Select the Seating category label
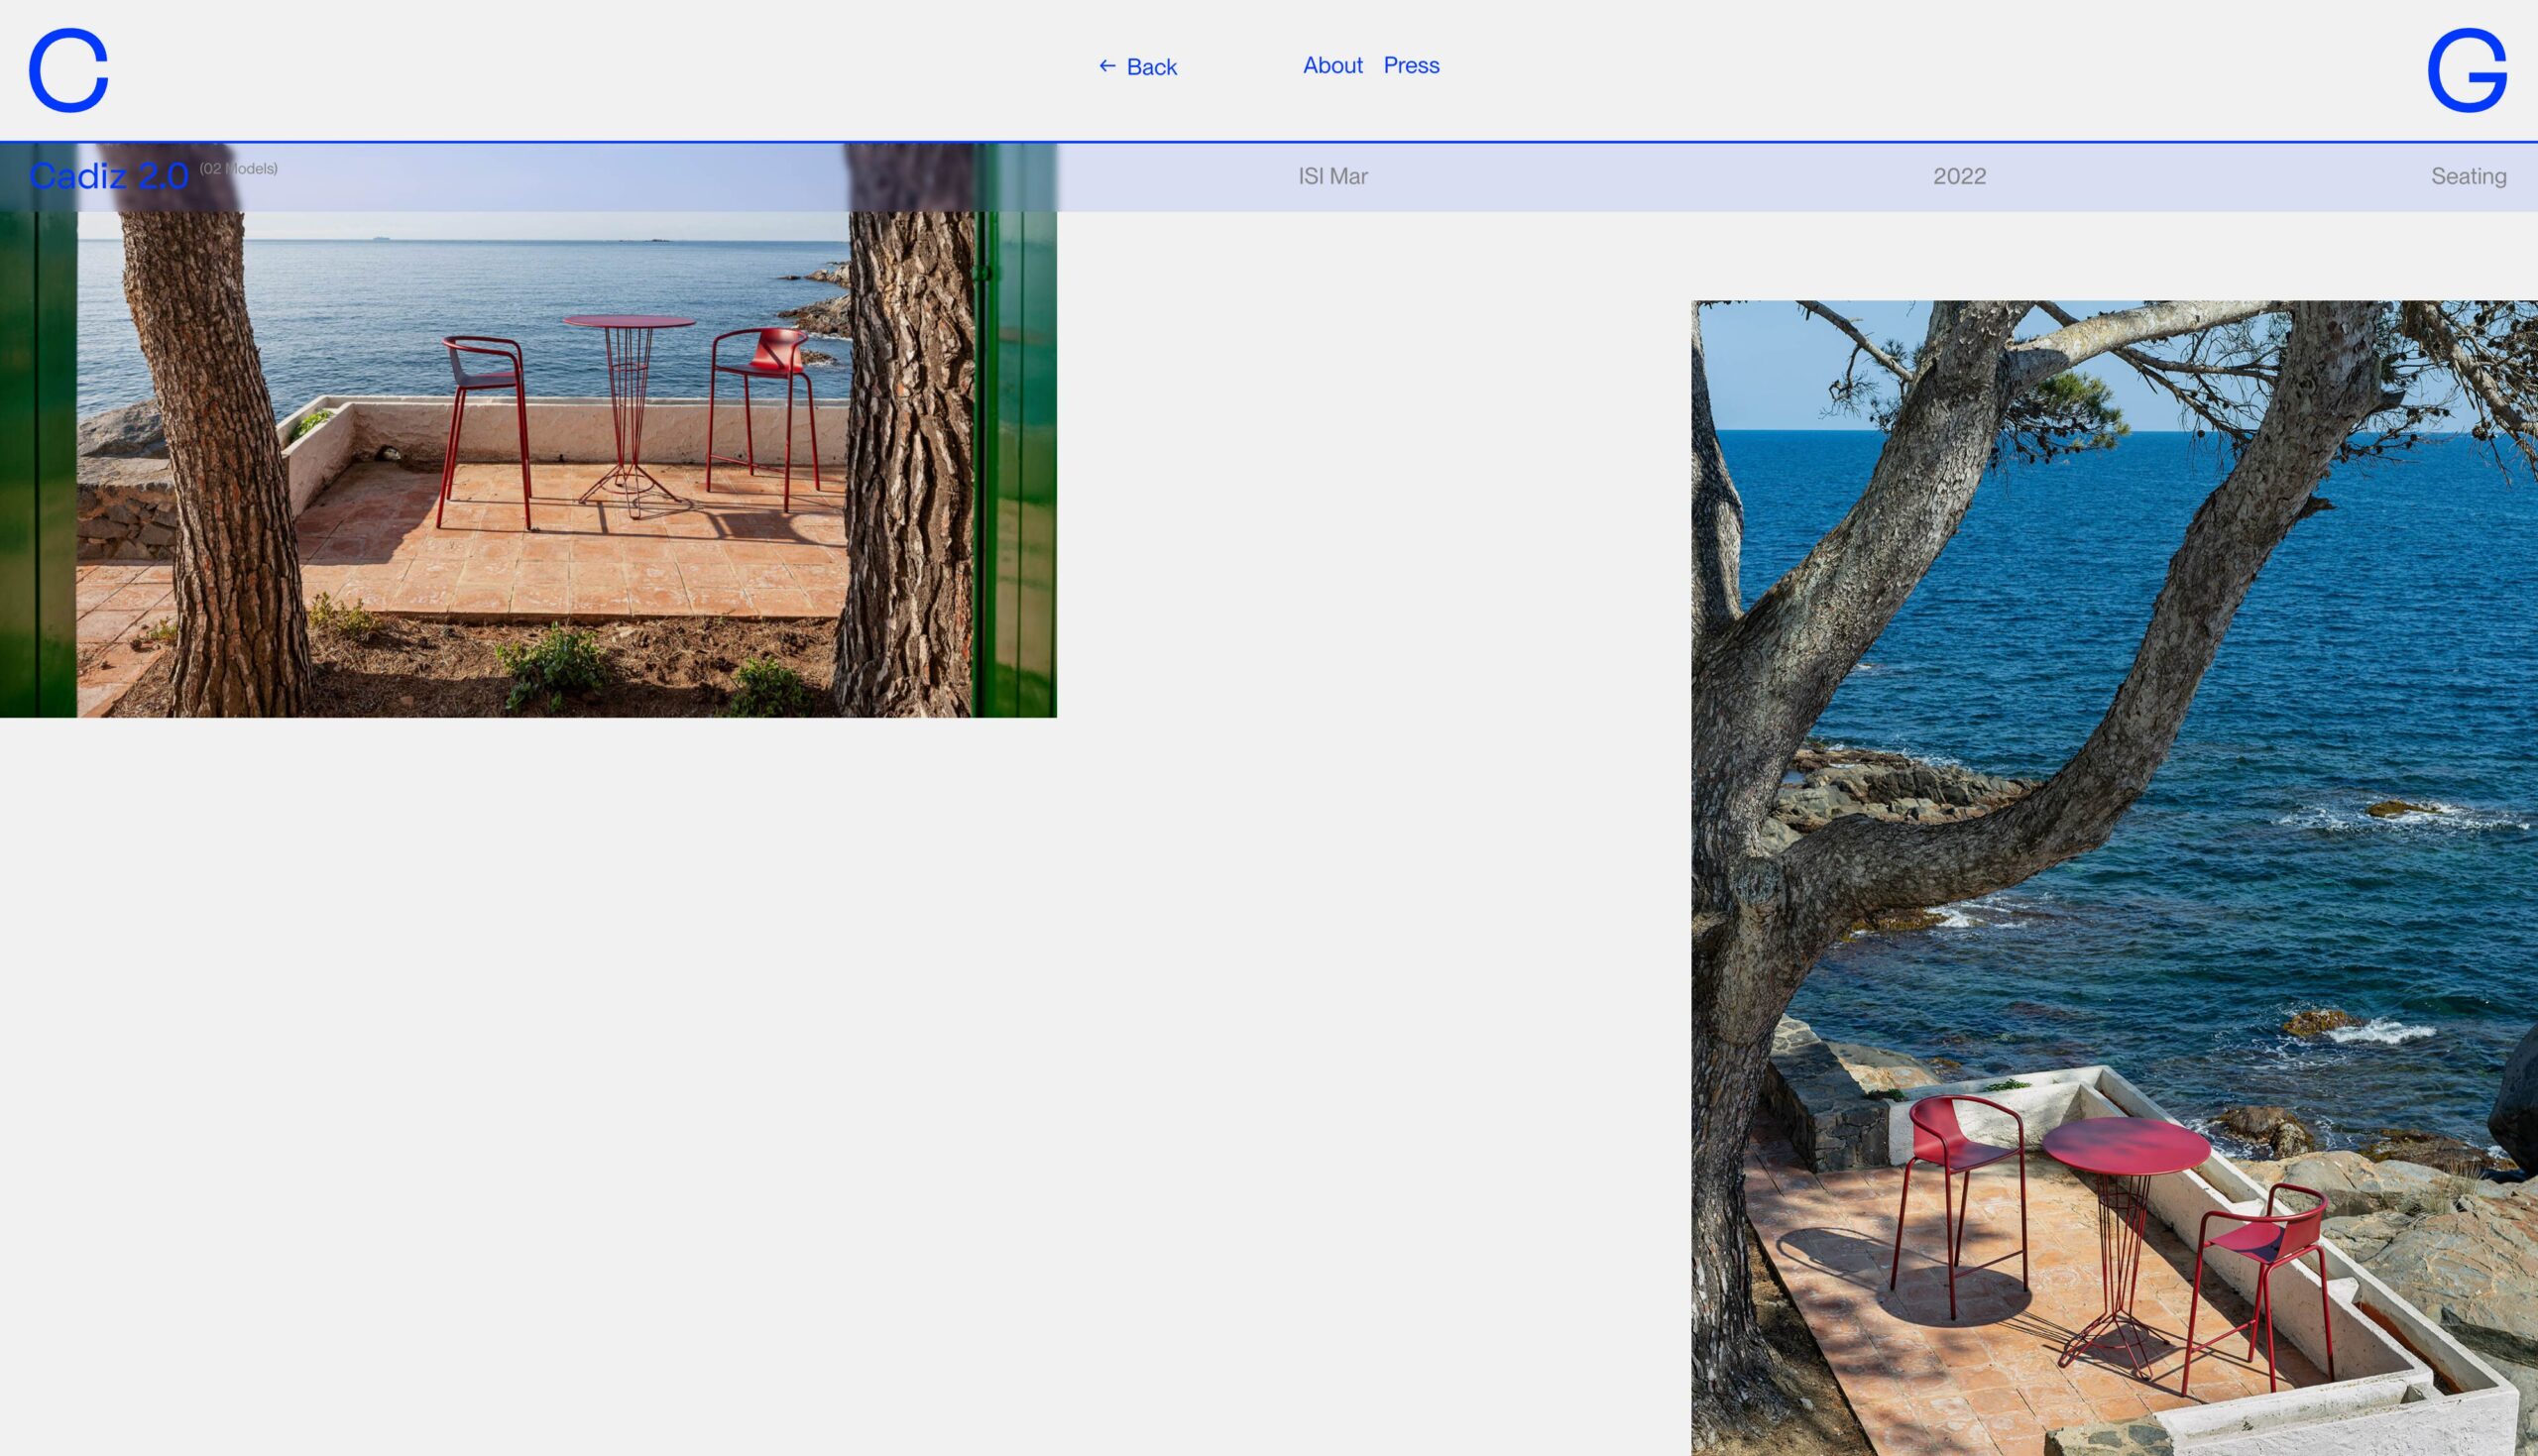This screenshot has width=2538, height=1456. point(2467,177)
